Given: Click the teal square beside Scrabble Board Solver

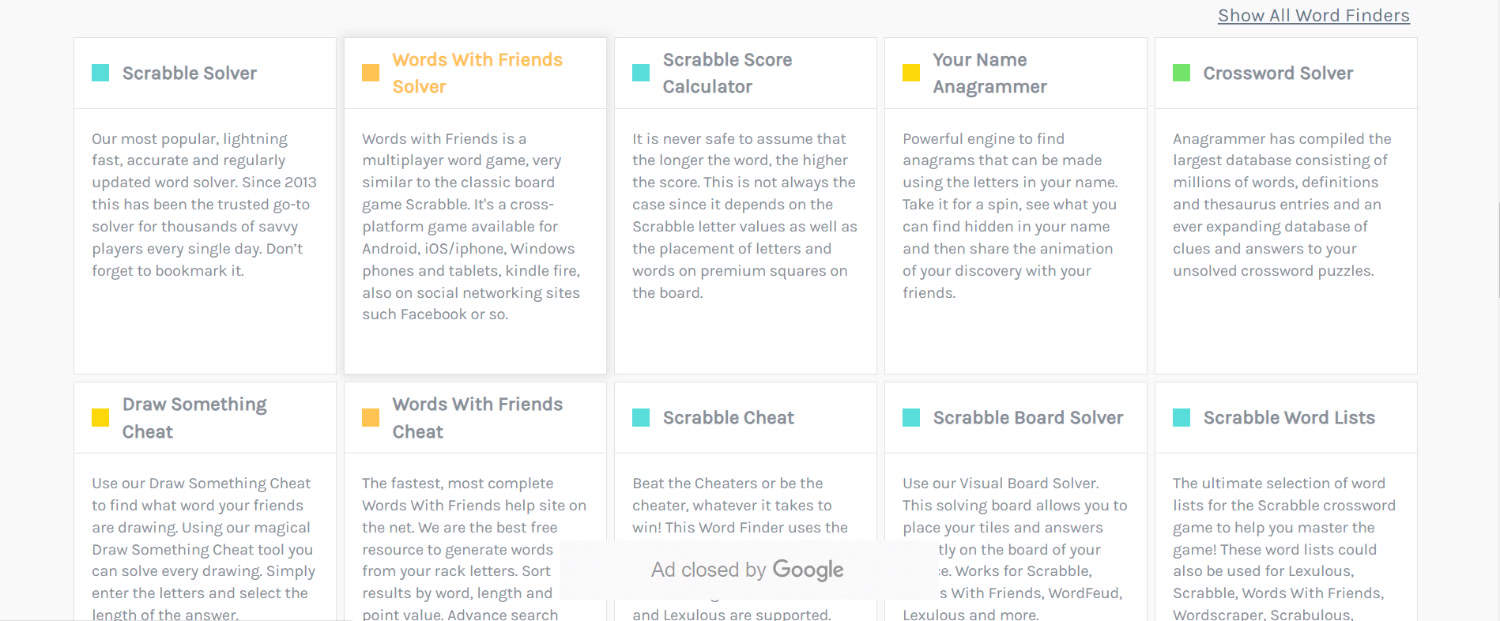Looking at the screenshot, I should [x=911, y=418].
